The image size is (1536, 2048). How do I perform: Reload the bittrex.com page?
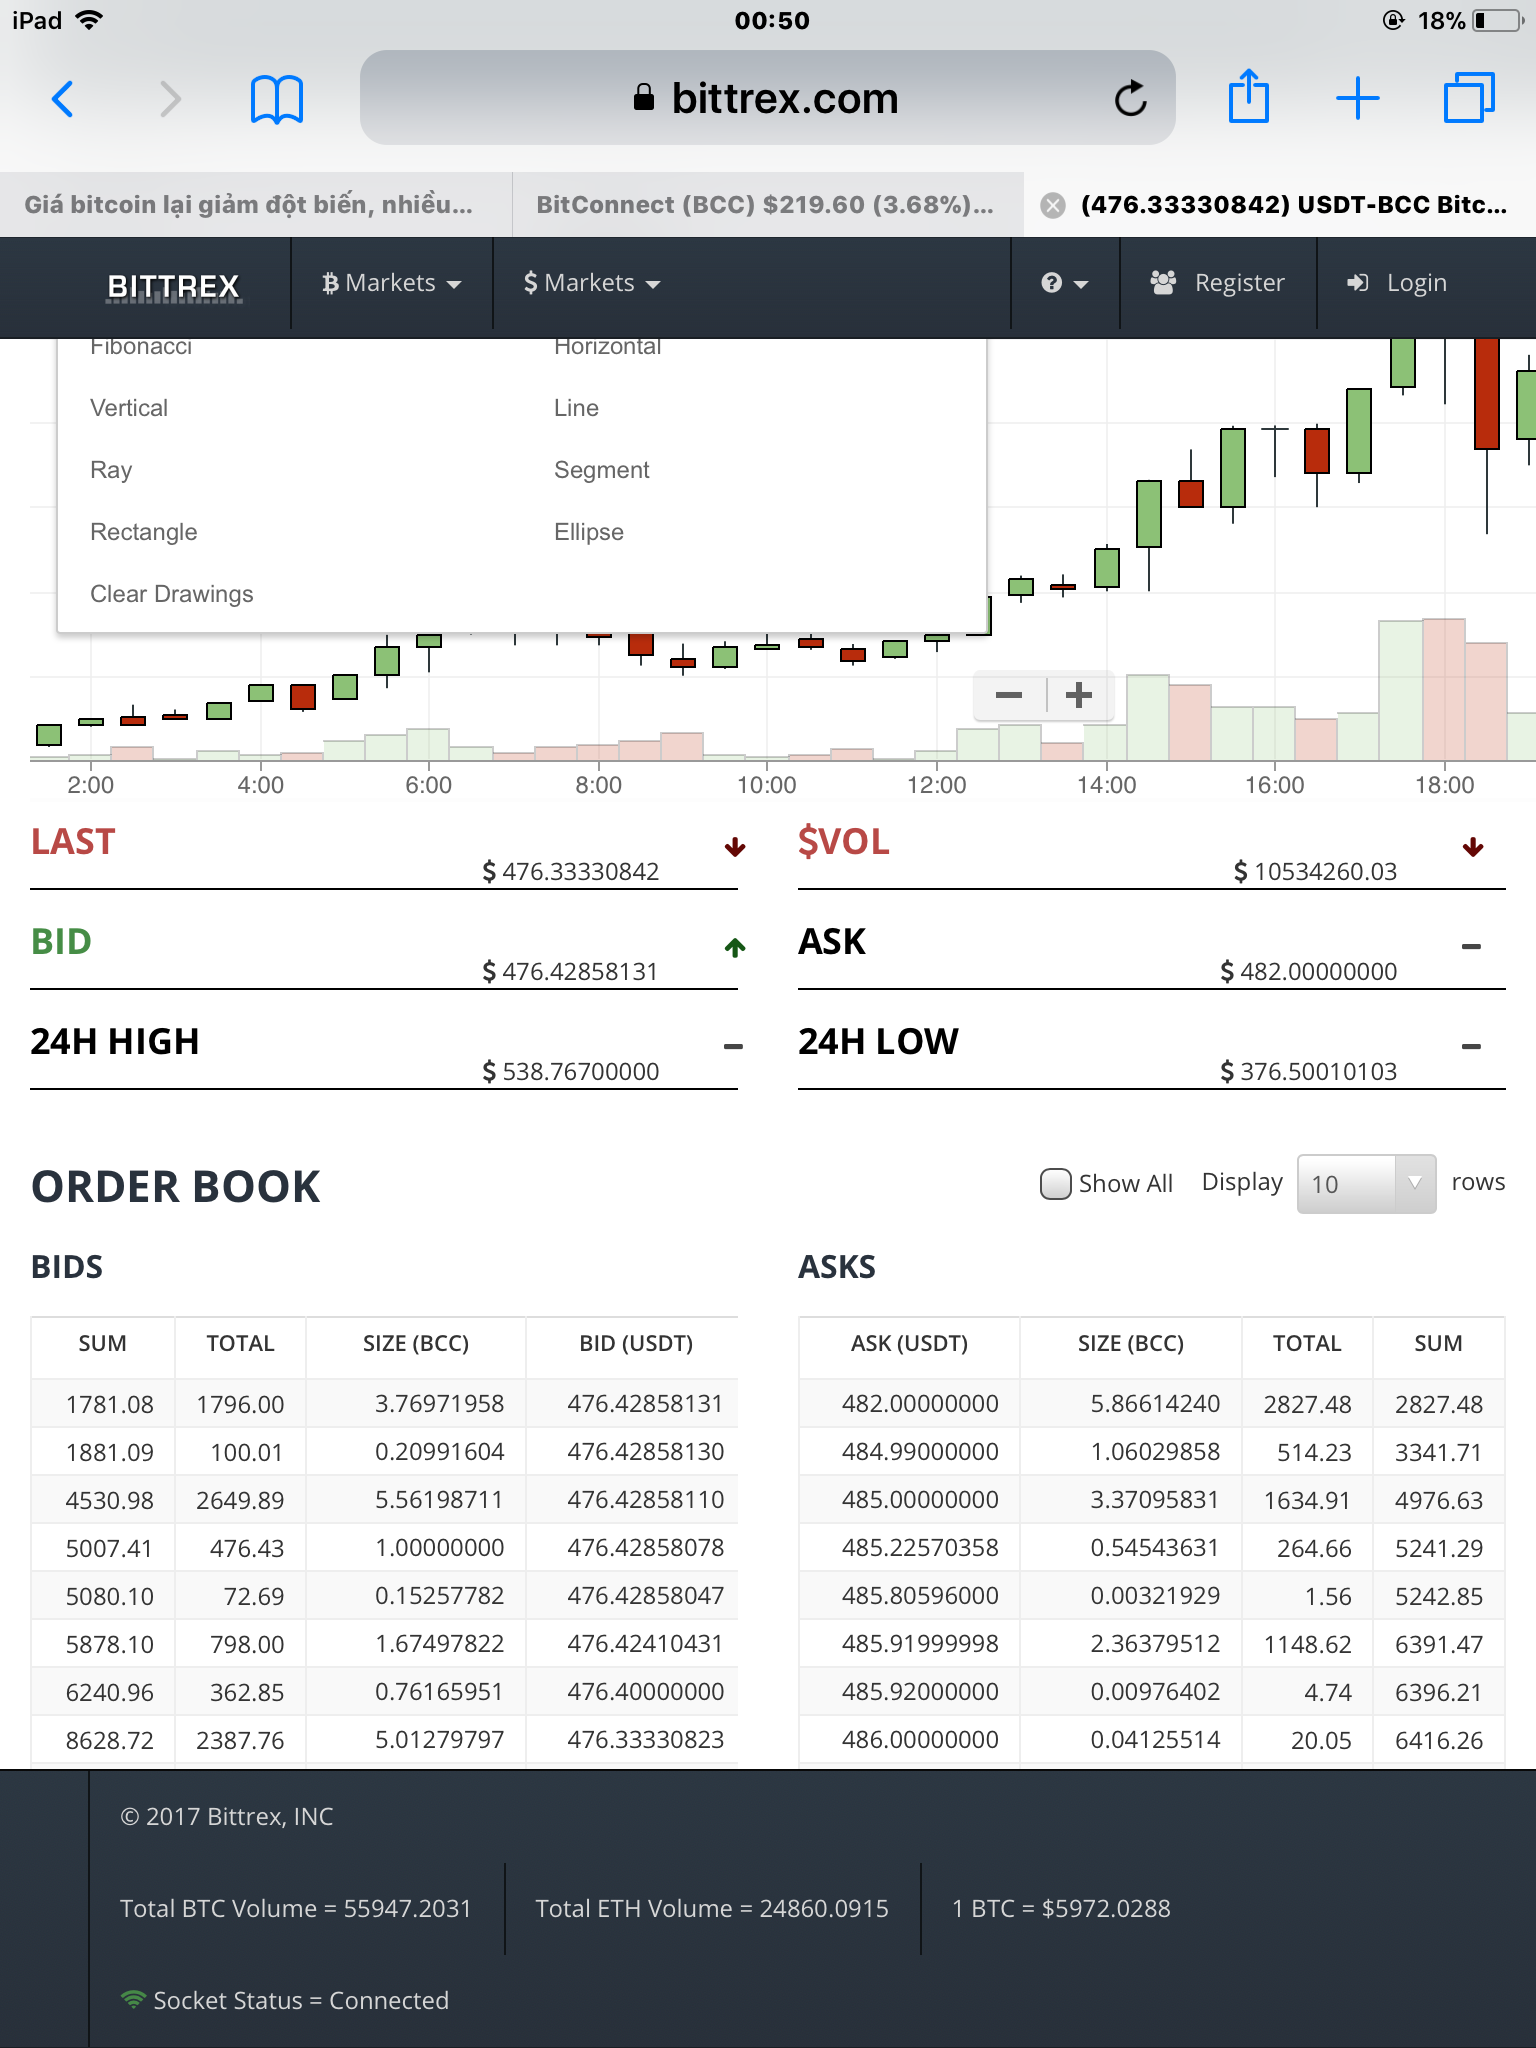coord(1131,98)
